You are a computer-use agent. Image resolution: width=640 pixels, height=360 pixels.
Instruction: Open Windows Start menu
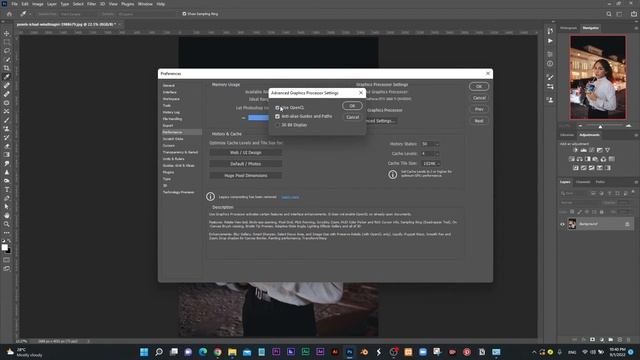[144, 352]
